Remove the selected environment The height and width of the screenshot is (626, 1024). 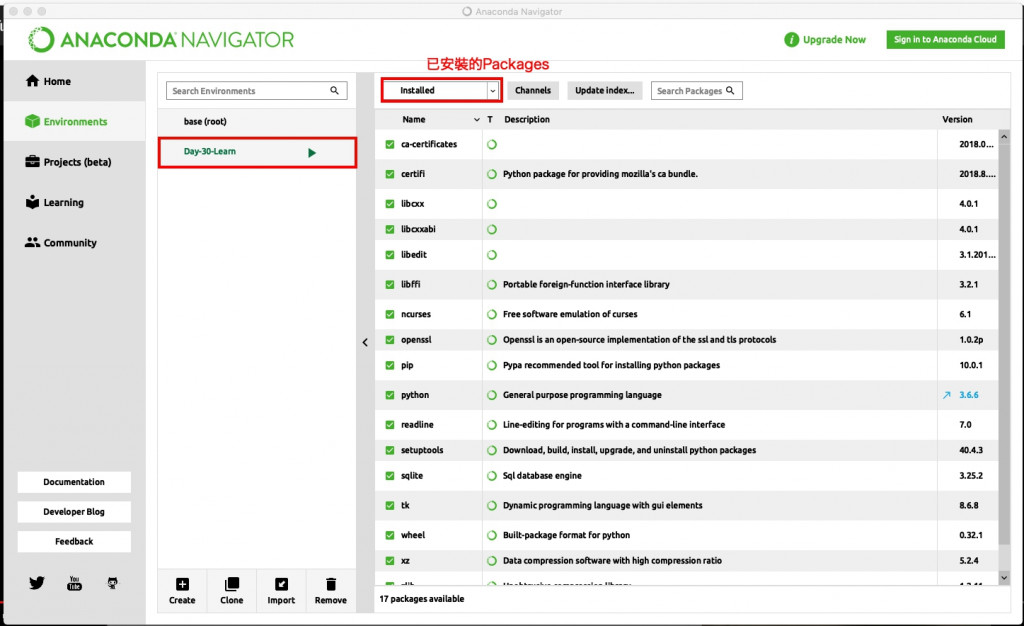pyautogui.click(x=330, y=591)
